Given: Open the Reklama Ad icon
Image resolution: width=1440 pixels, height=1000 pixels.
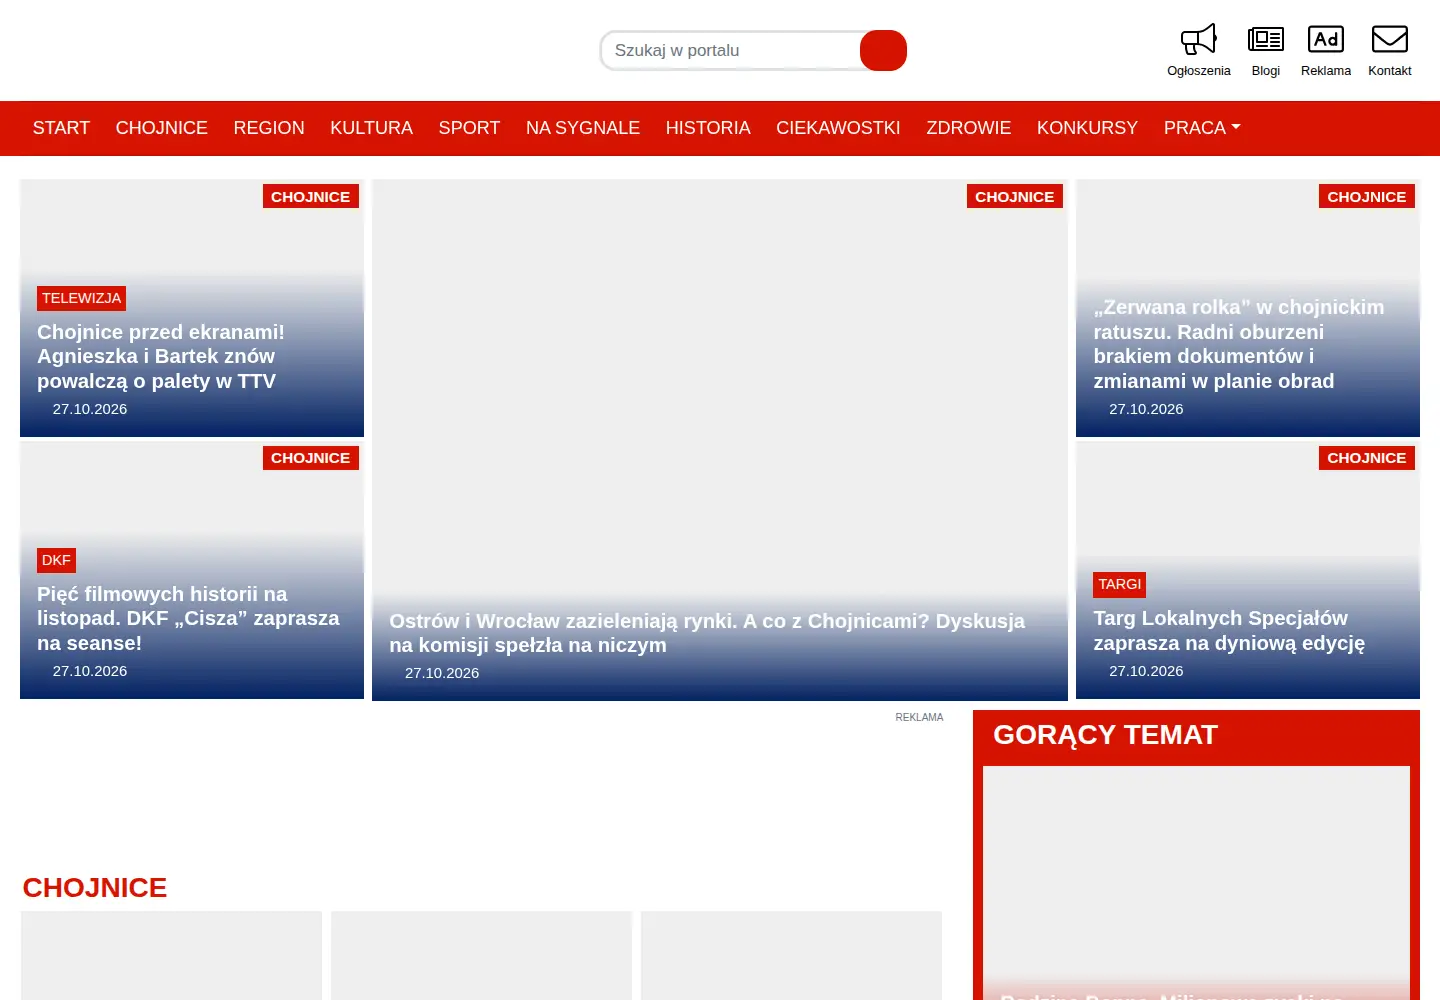Looking at the screenshot, I should [x=1325, y=40].
